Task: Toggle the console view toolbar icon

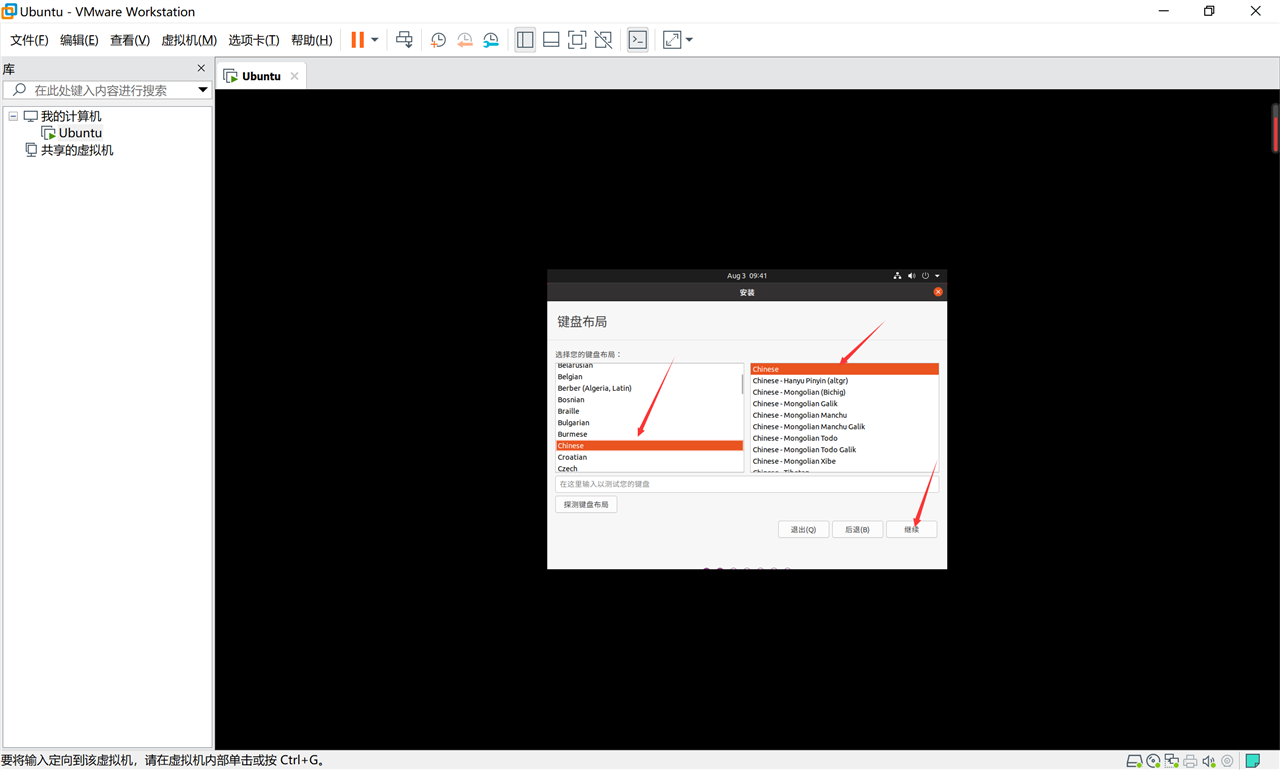Action: [x=638, y=40]
